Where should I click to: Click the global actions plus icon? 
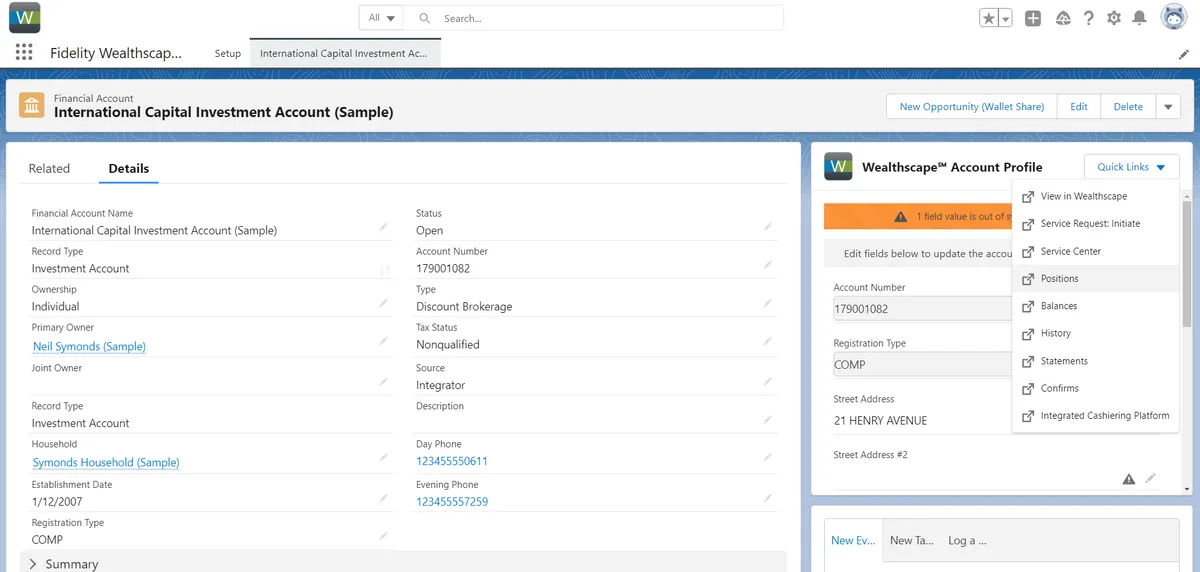point(1033,18)
